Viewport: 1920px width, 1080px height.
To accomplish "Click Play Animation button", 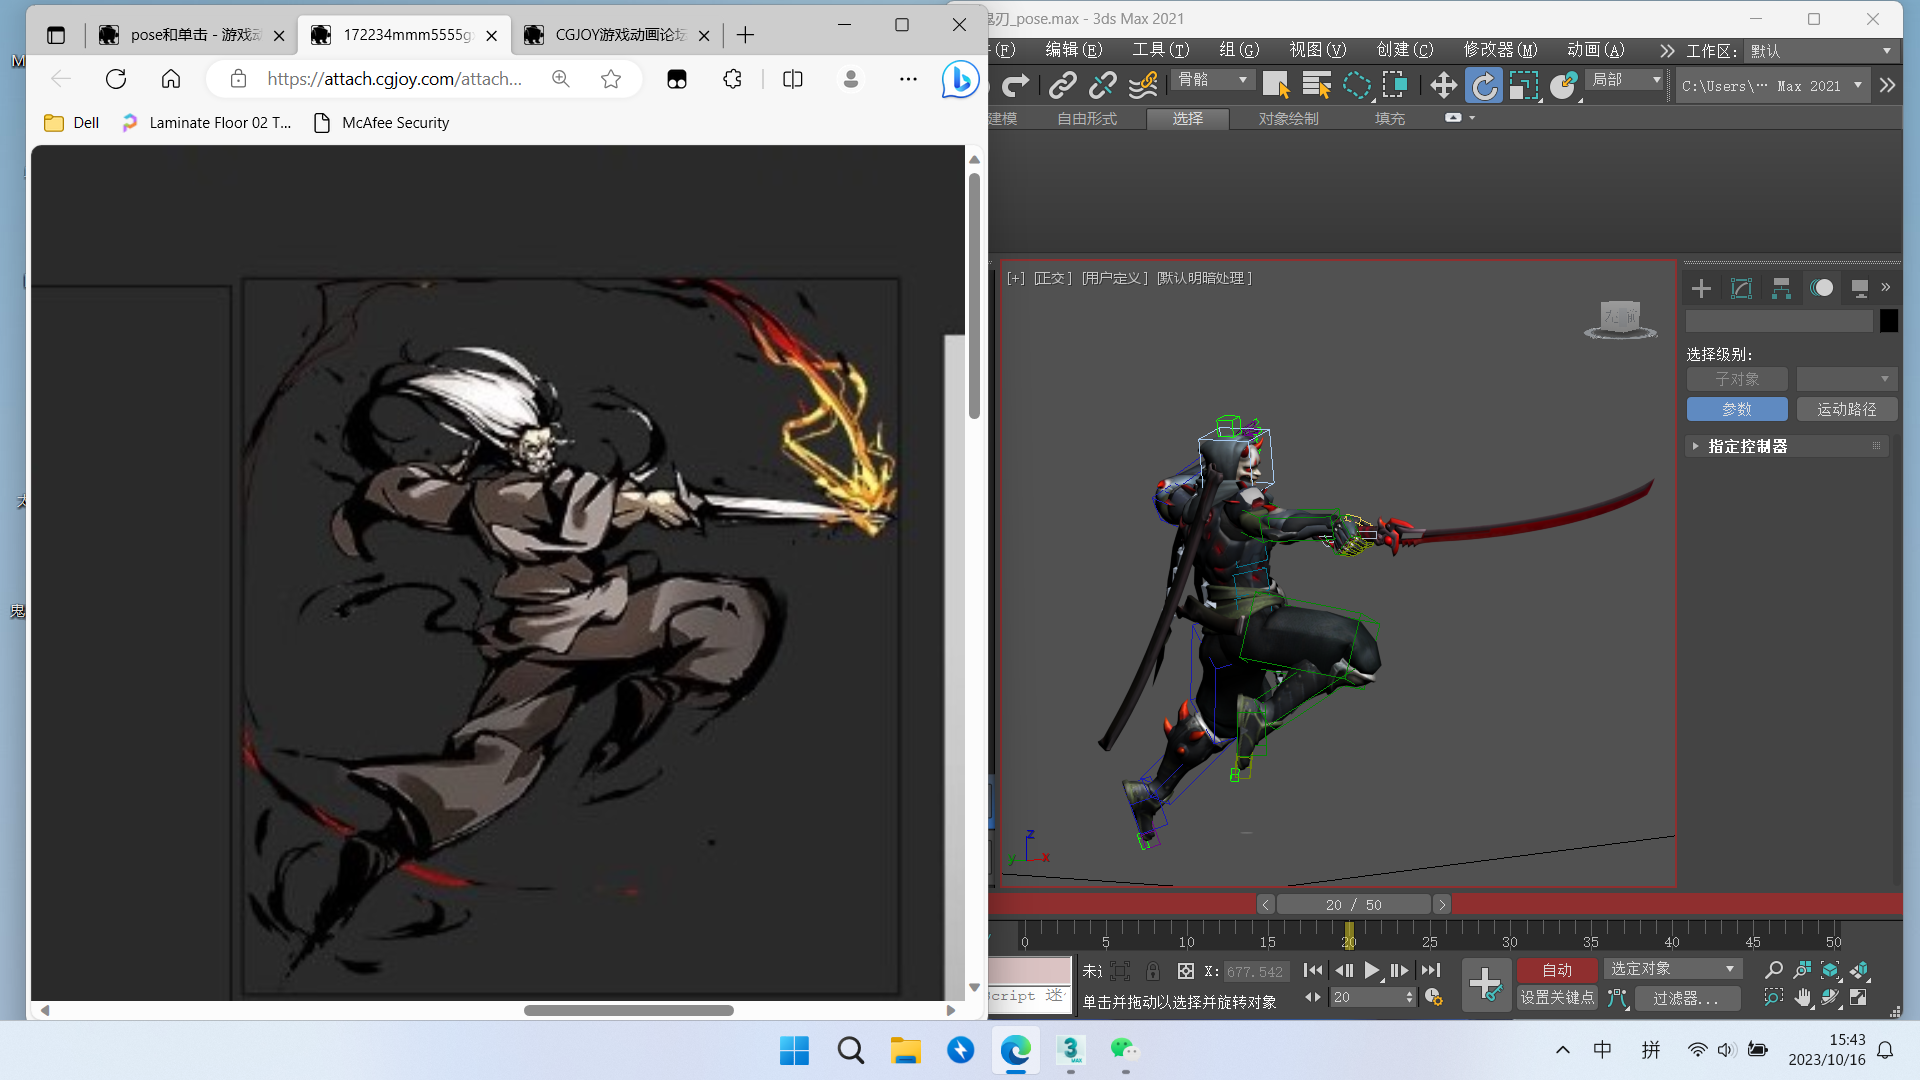I will (1371, 970).
